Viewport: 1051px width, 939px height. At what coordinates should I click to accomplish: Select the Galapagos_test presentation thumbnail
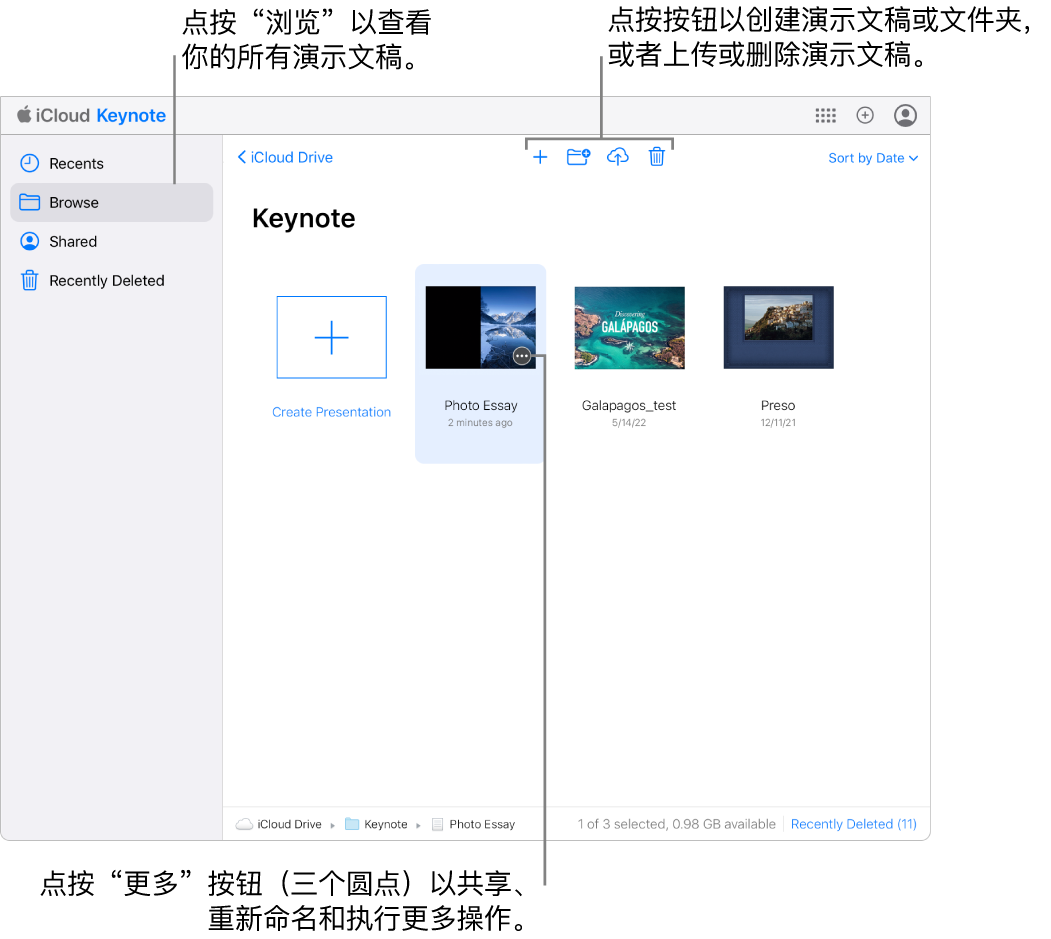[629, 327]
